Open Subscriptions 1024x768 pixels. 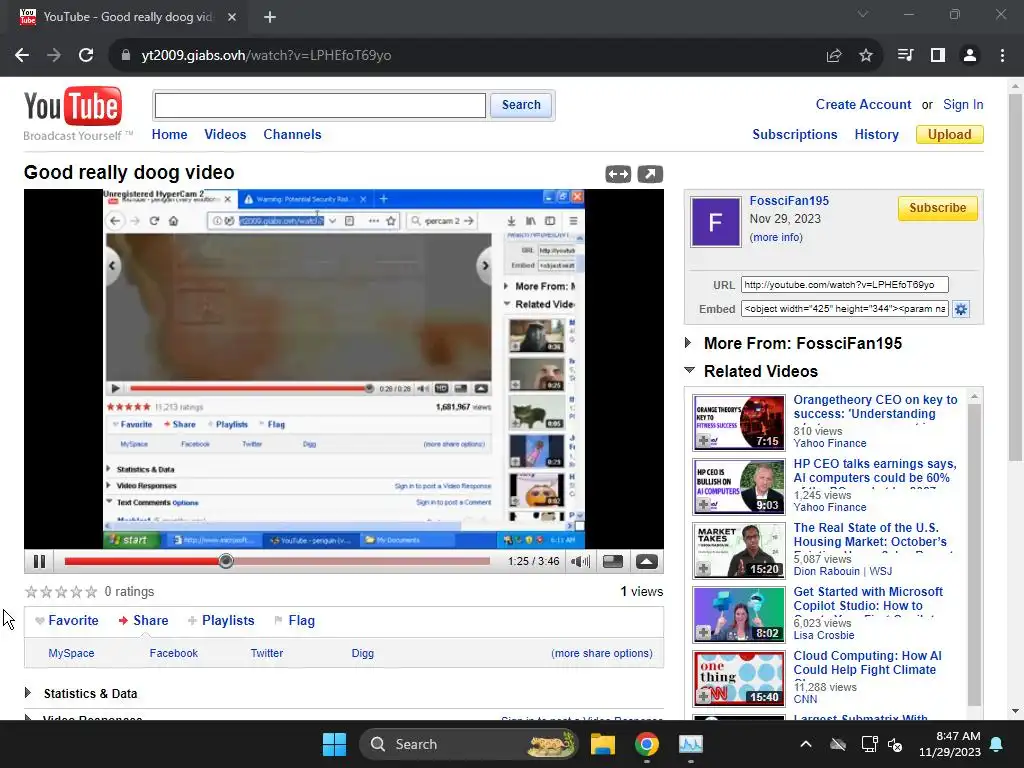click(x=795, y=135)
